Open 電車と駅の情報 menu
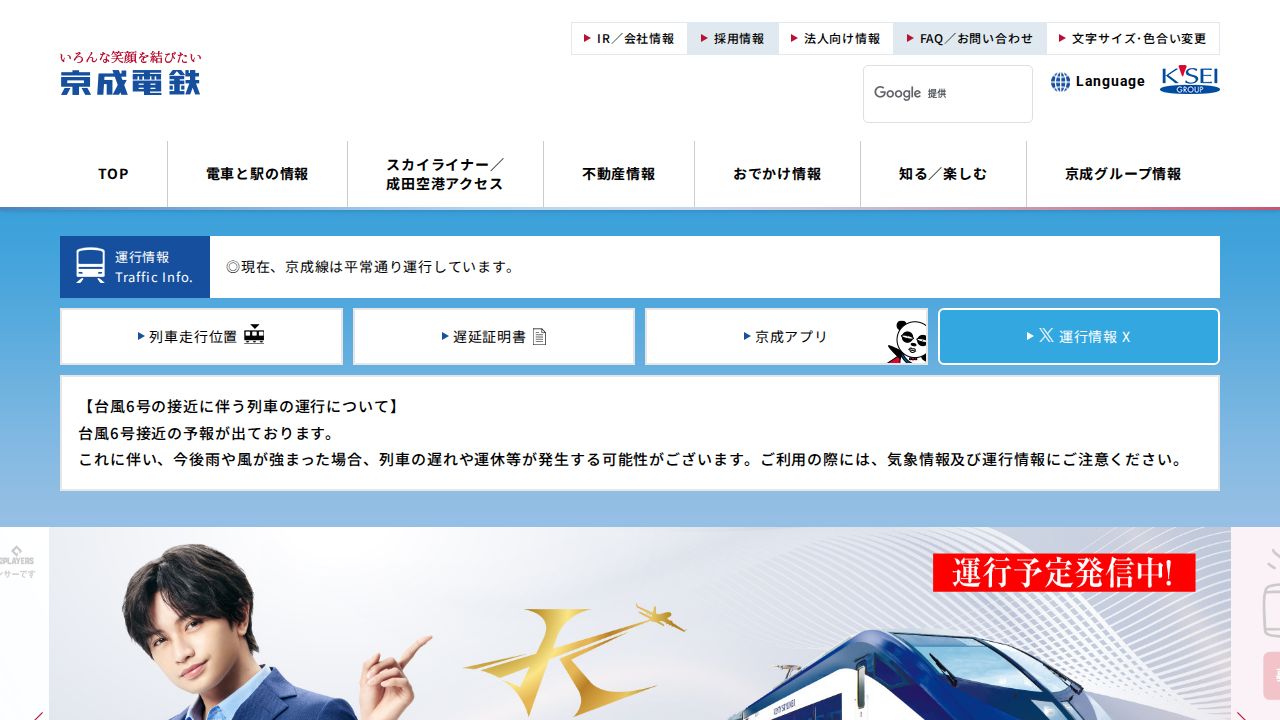Viewport: 1280px width, 720px height. (257, 174)
